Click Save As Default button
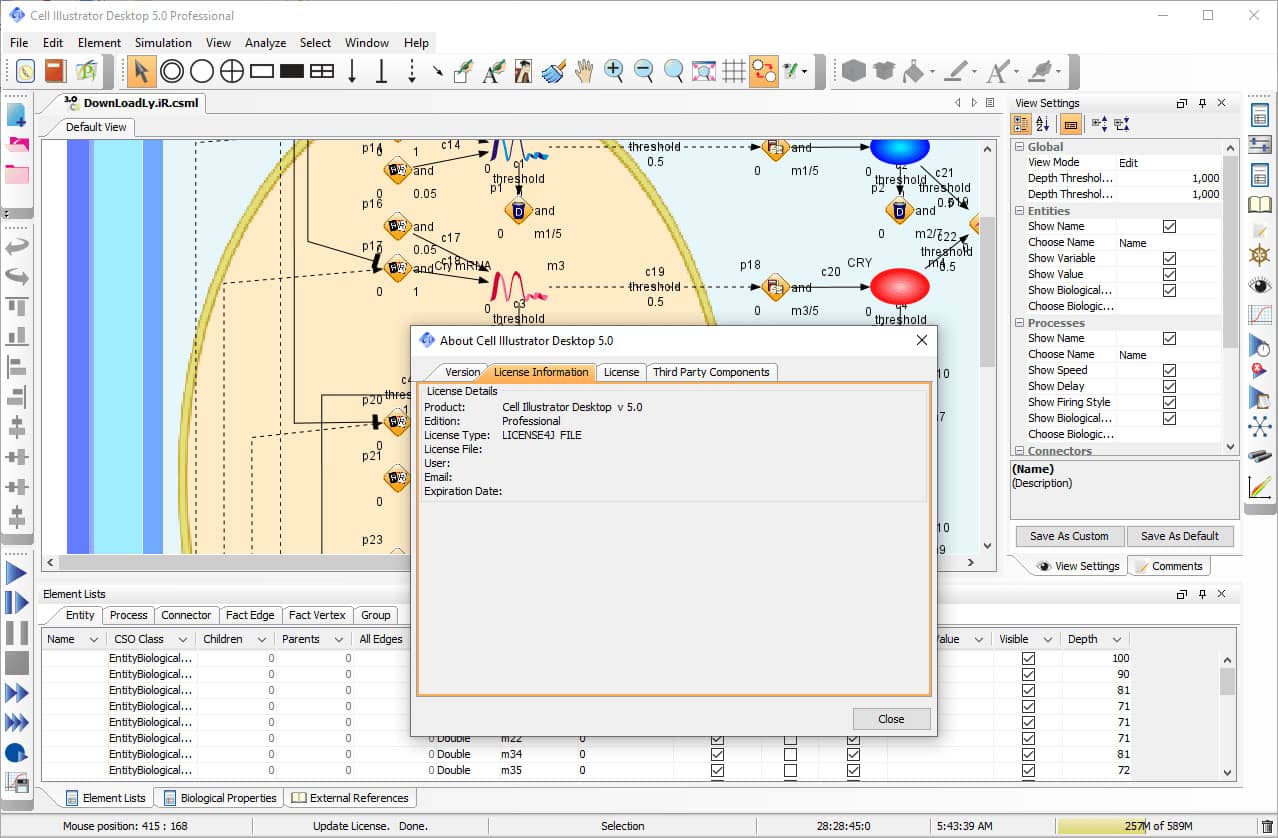This screenshot has width=1278, height=838. (x=1180, y=536)
